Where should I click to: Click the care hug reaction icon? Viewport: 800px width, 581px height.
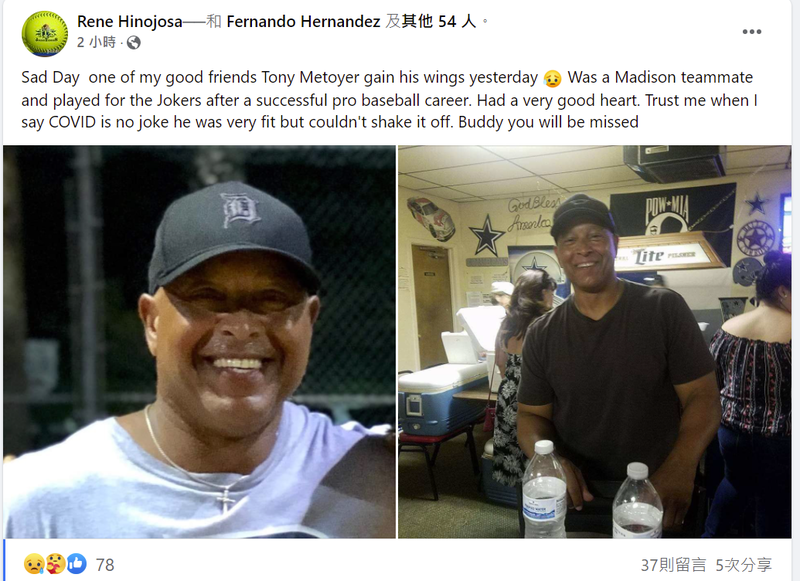(x=55, y=564)
